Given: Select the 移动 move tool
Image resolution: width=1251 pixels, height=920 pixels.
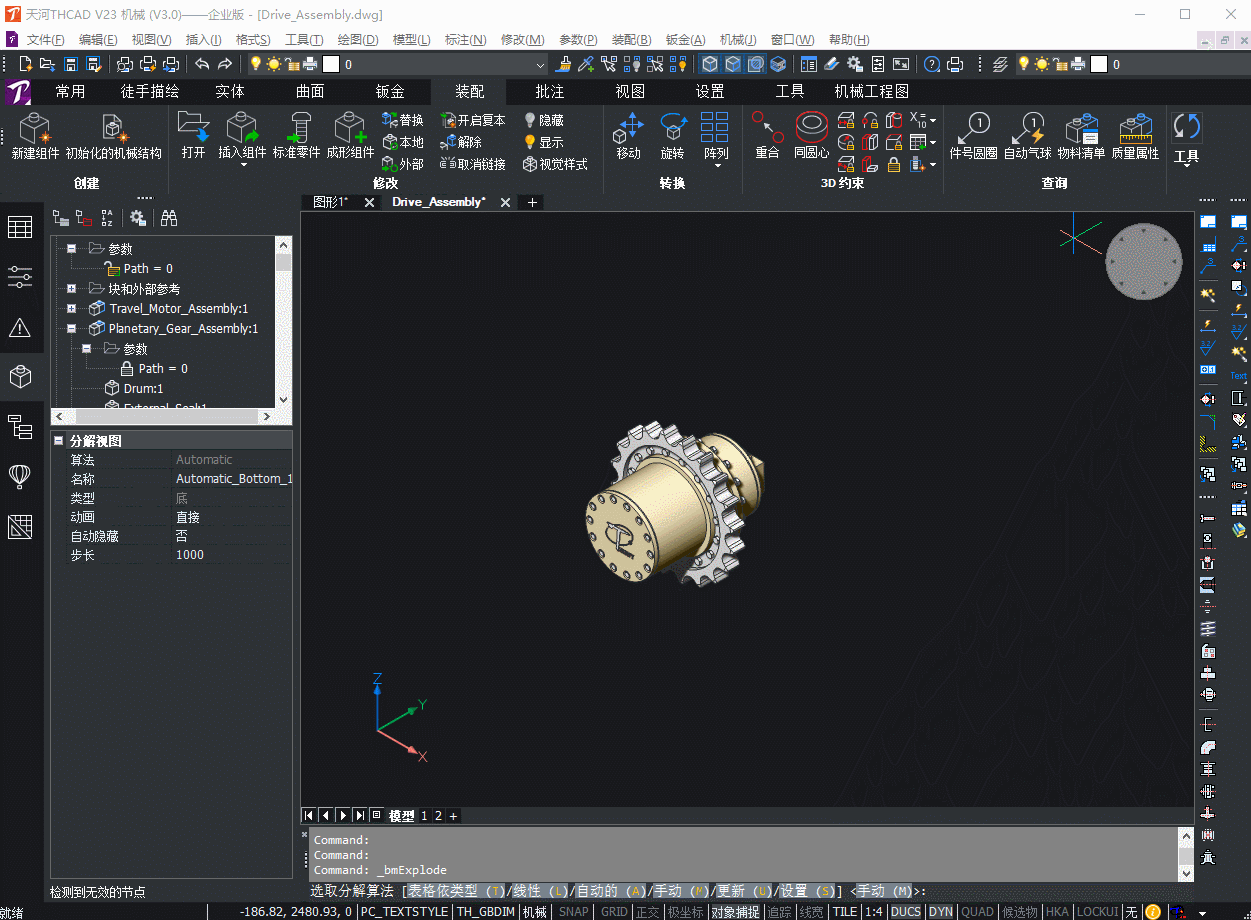Looking at the screenshot, I should coord(628,136).
